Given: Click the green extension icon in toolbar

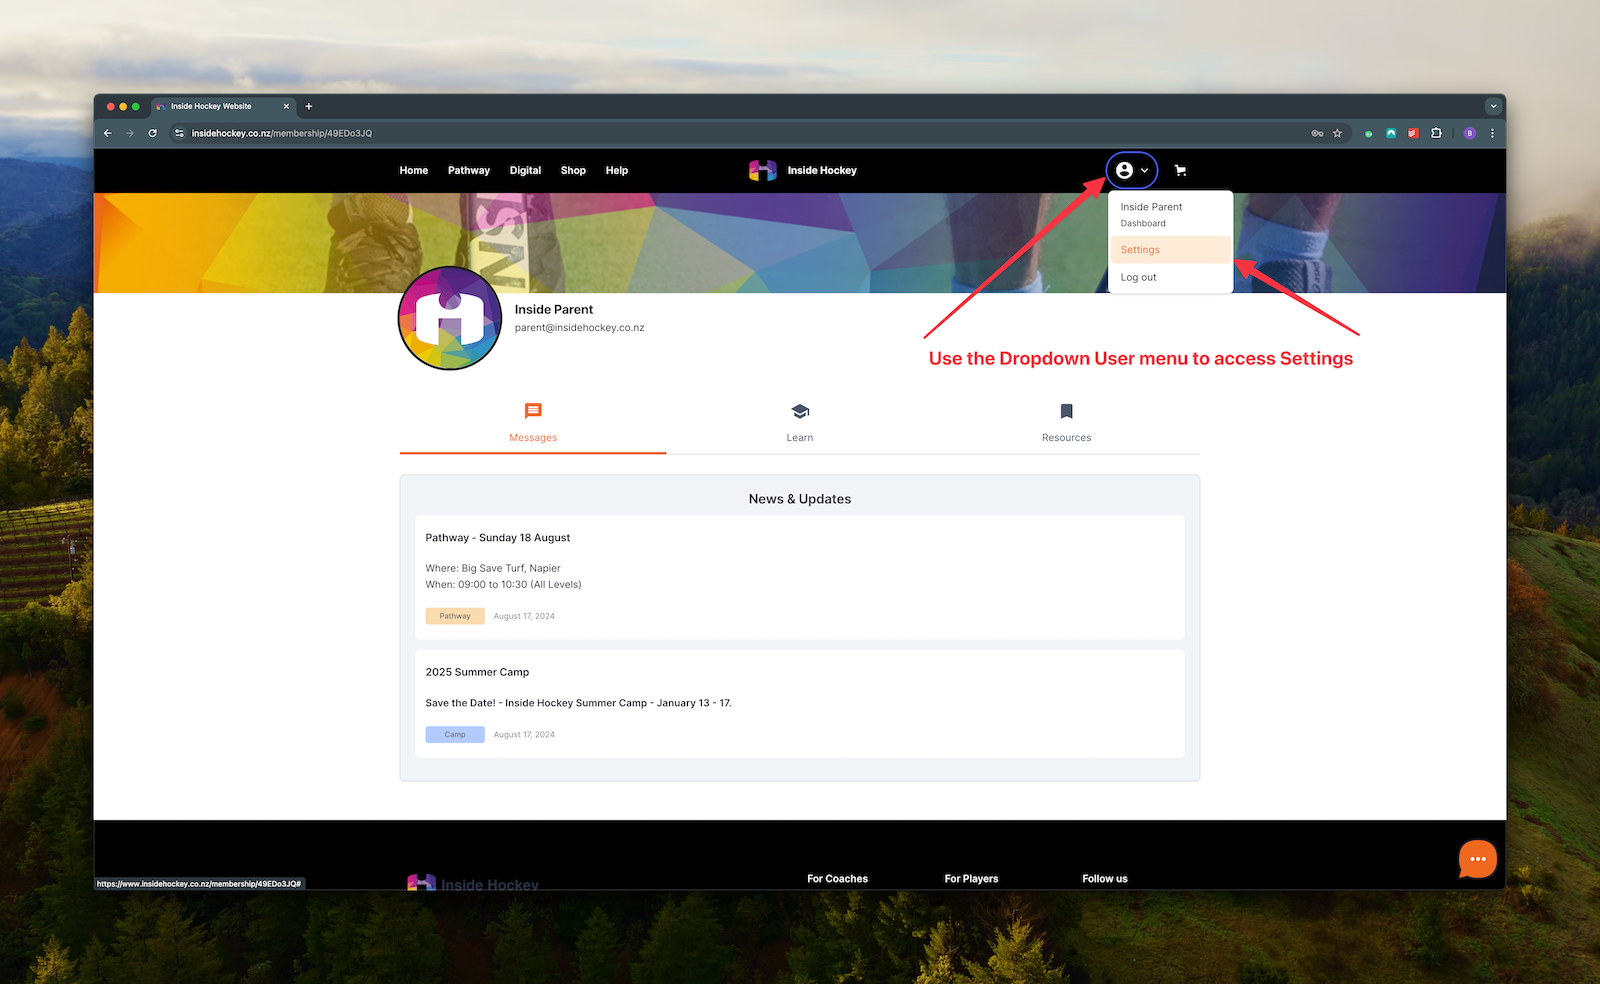Looking at the screenshot, I should coord(1369,133).
